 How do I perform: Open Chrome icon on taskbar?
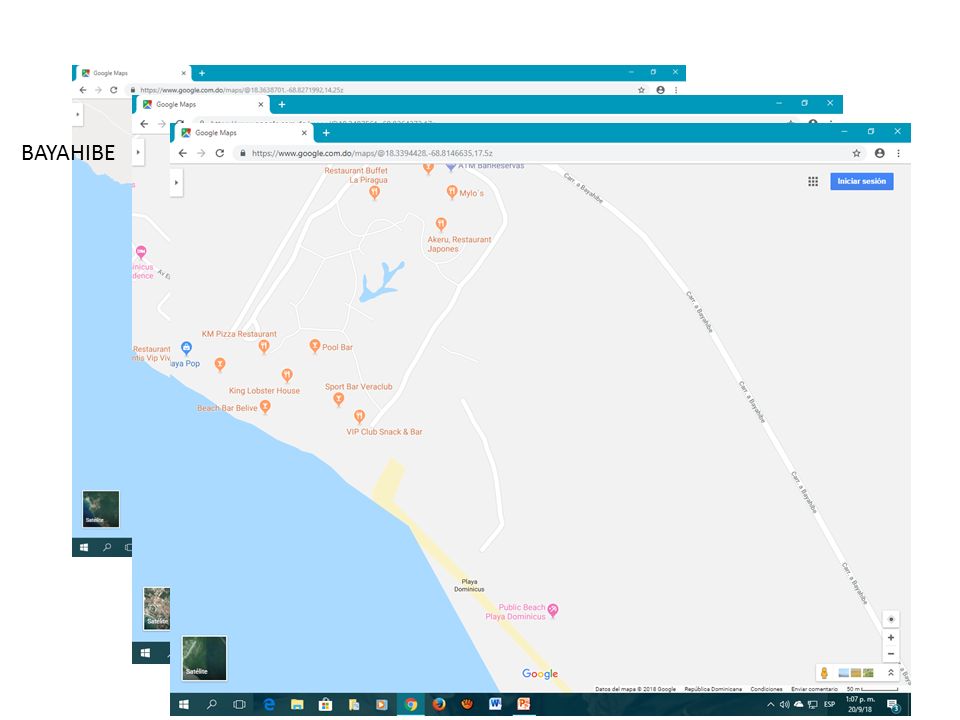pos(411,705)
